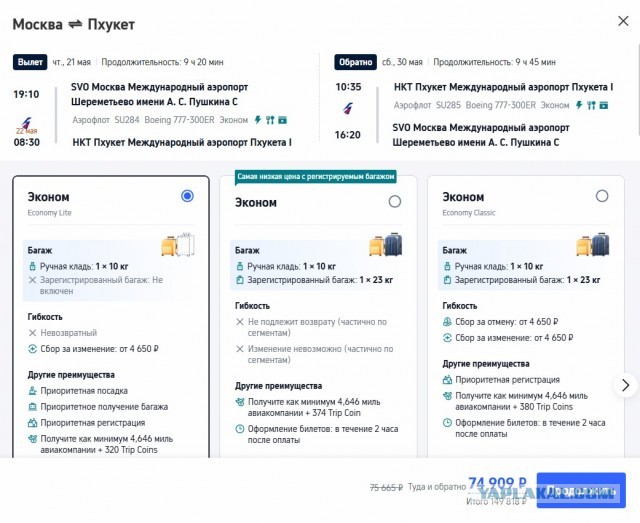The width and height of the screenshot is (640, 523).
Task: Click the crossed-out 75 665 ₽ price
Action: tap(386, 487)
